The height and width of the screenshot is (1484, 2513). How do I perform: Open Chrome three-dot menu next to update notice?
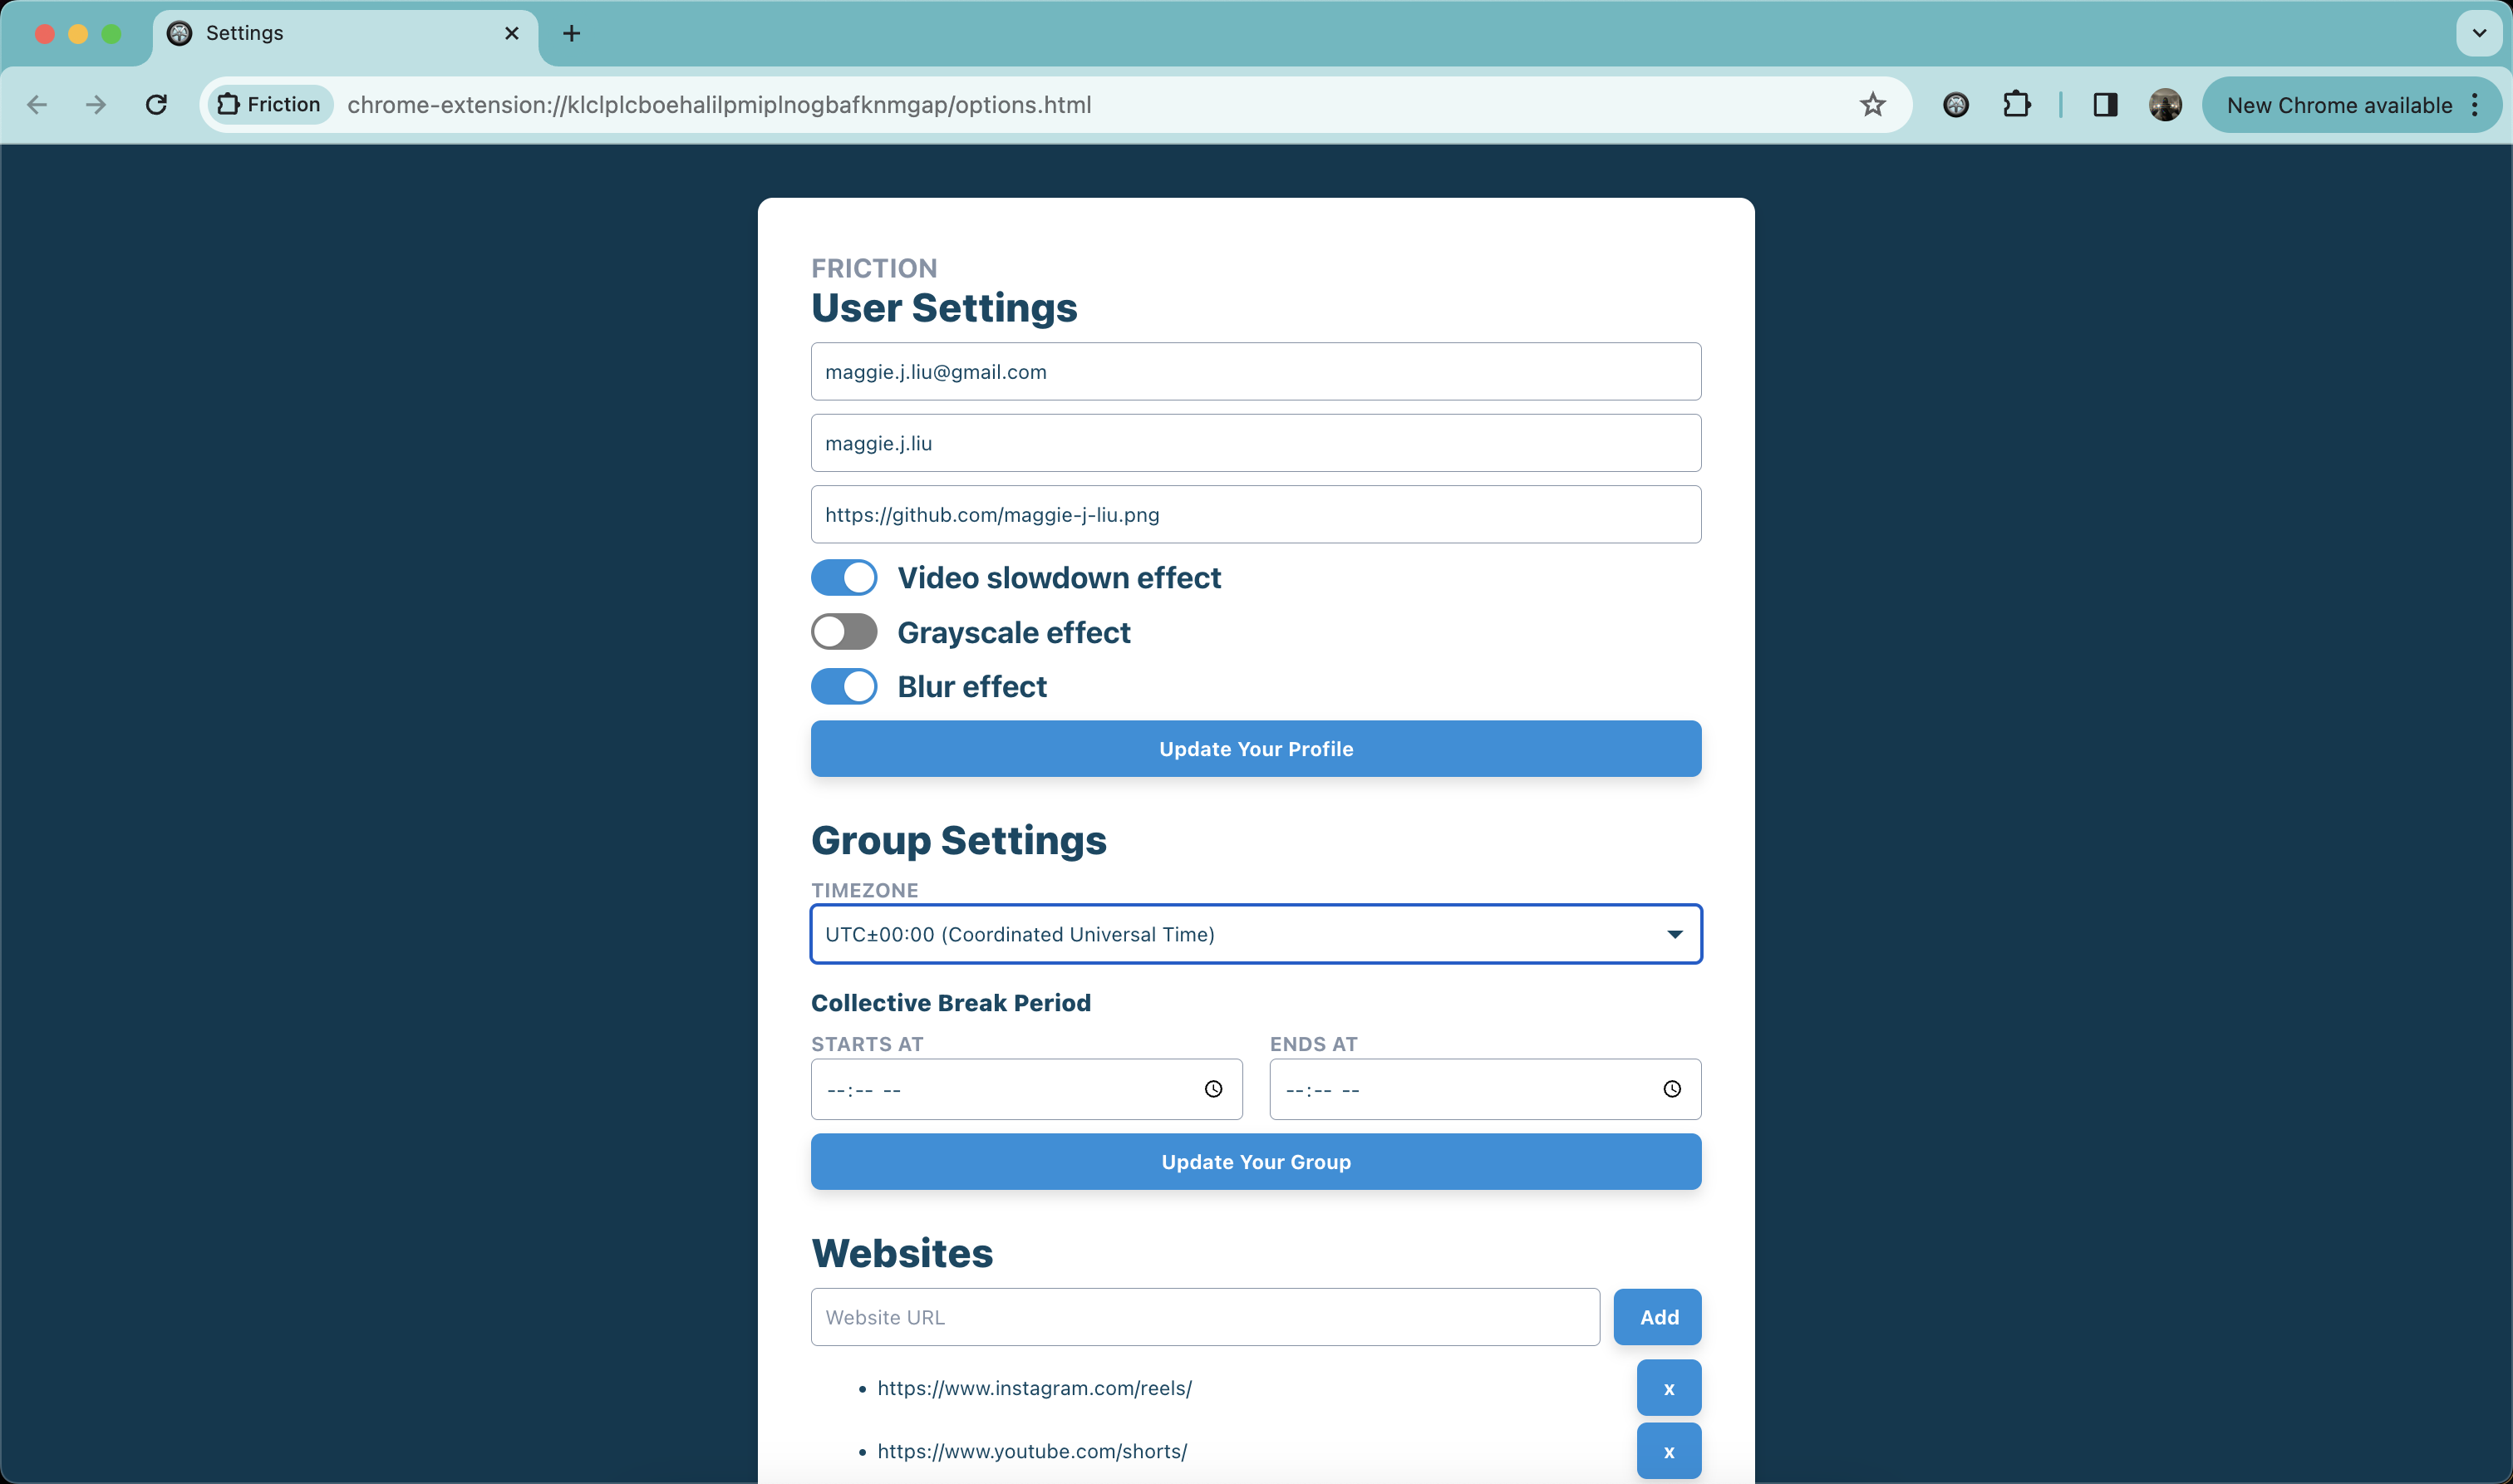click(x=2475, y=105)
